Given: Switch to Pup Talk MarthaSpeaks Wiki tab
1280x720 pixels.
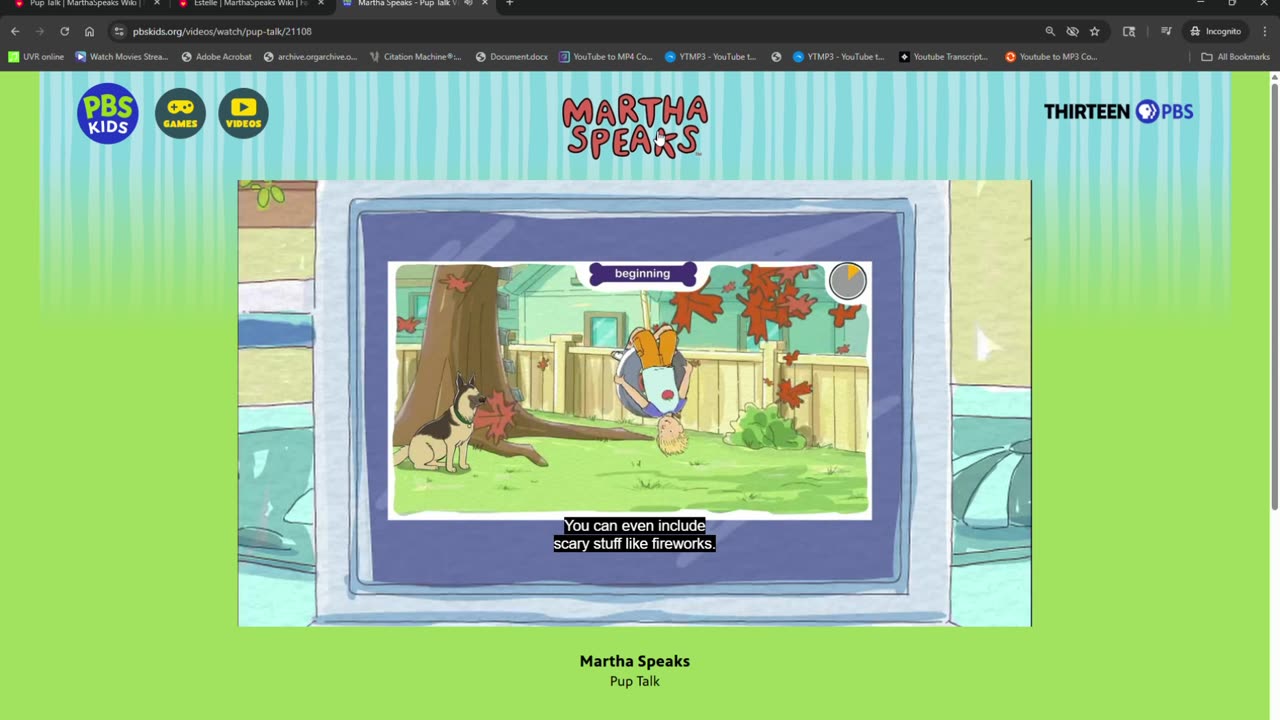Looking at the screenshot, I should click(x=87, y=3).
